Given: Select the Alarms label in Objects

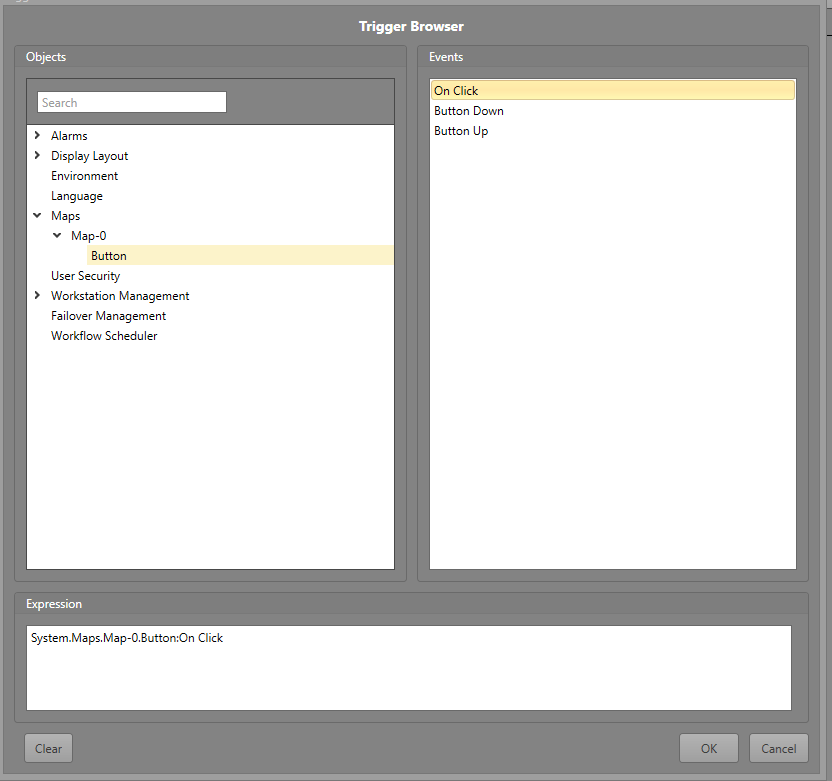Looking at the screenshot, I should pos(69,136).
